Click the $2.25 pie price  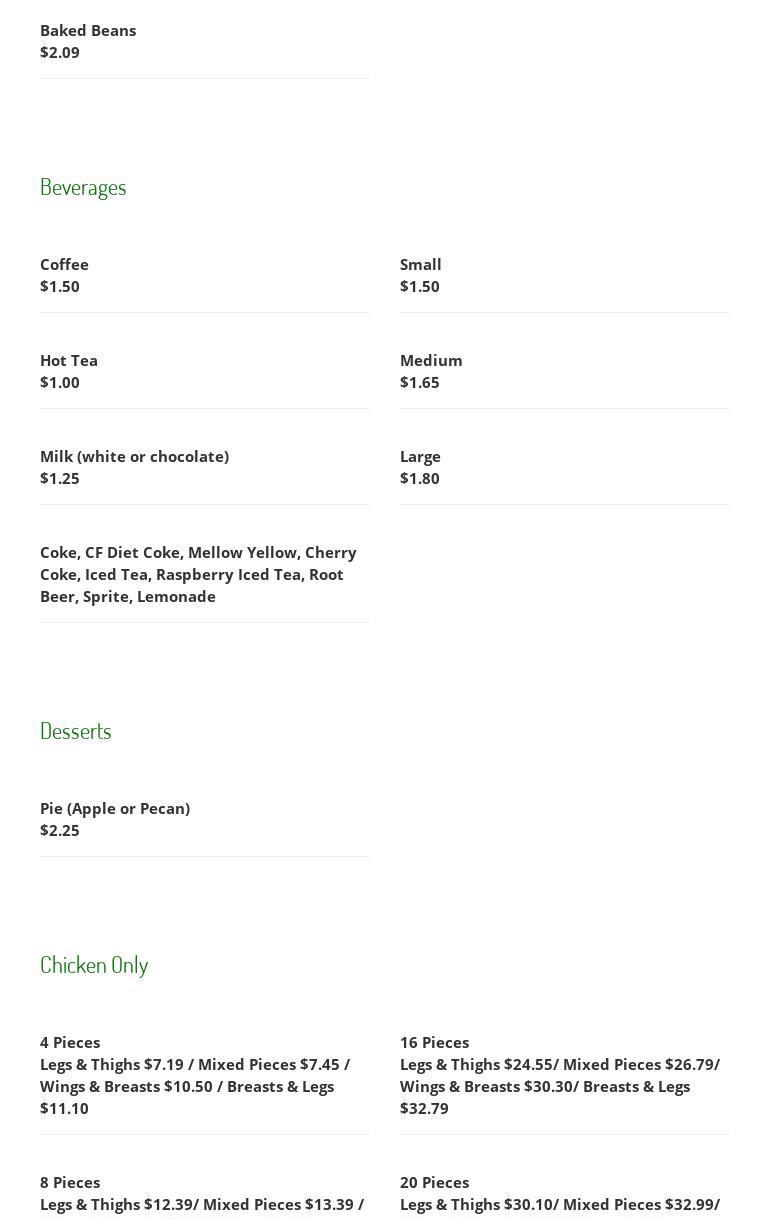[x=60, y=831]
